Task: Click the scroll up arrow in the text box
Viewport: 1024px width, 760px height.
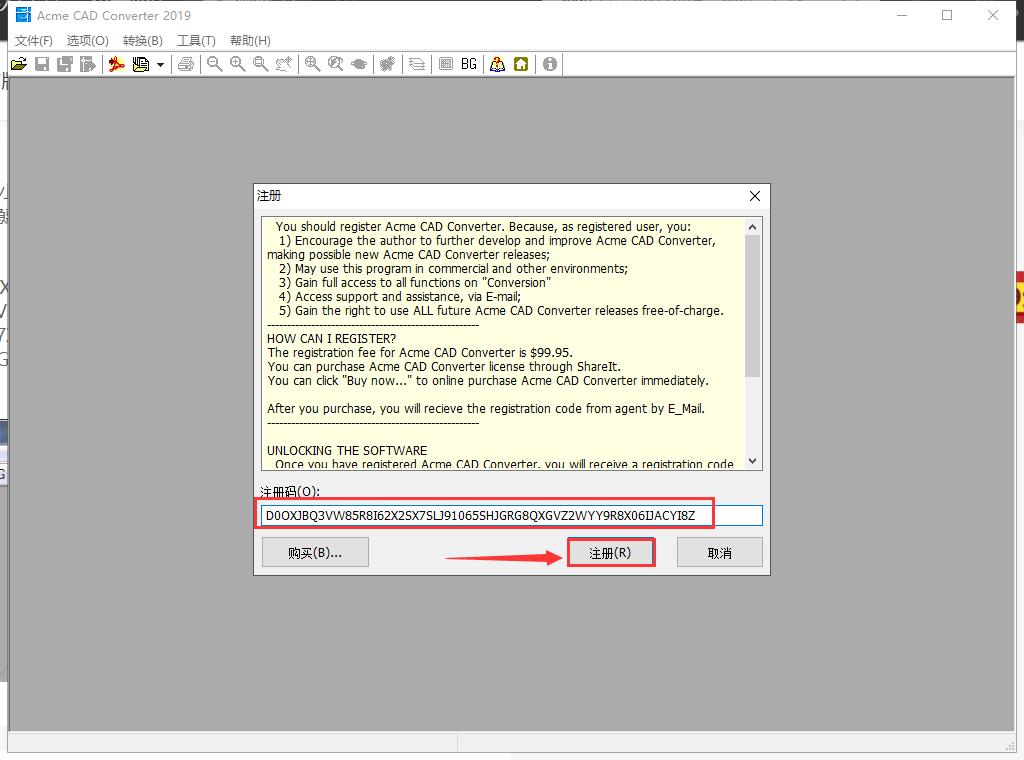Action: pyautogui.click(x=752, y=227)
